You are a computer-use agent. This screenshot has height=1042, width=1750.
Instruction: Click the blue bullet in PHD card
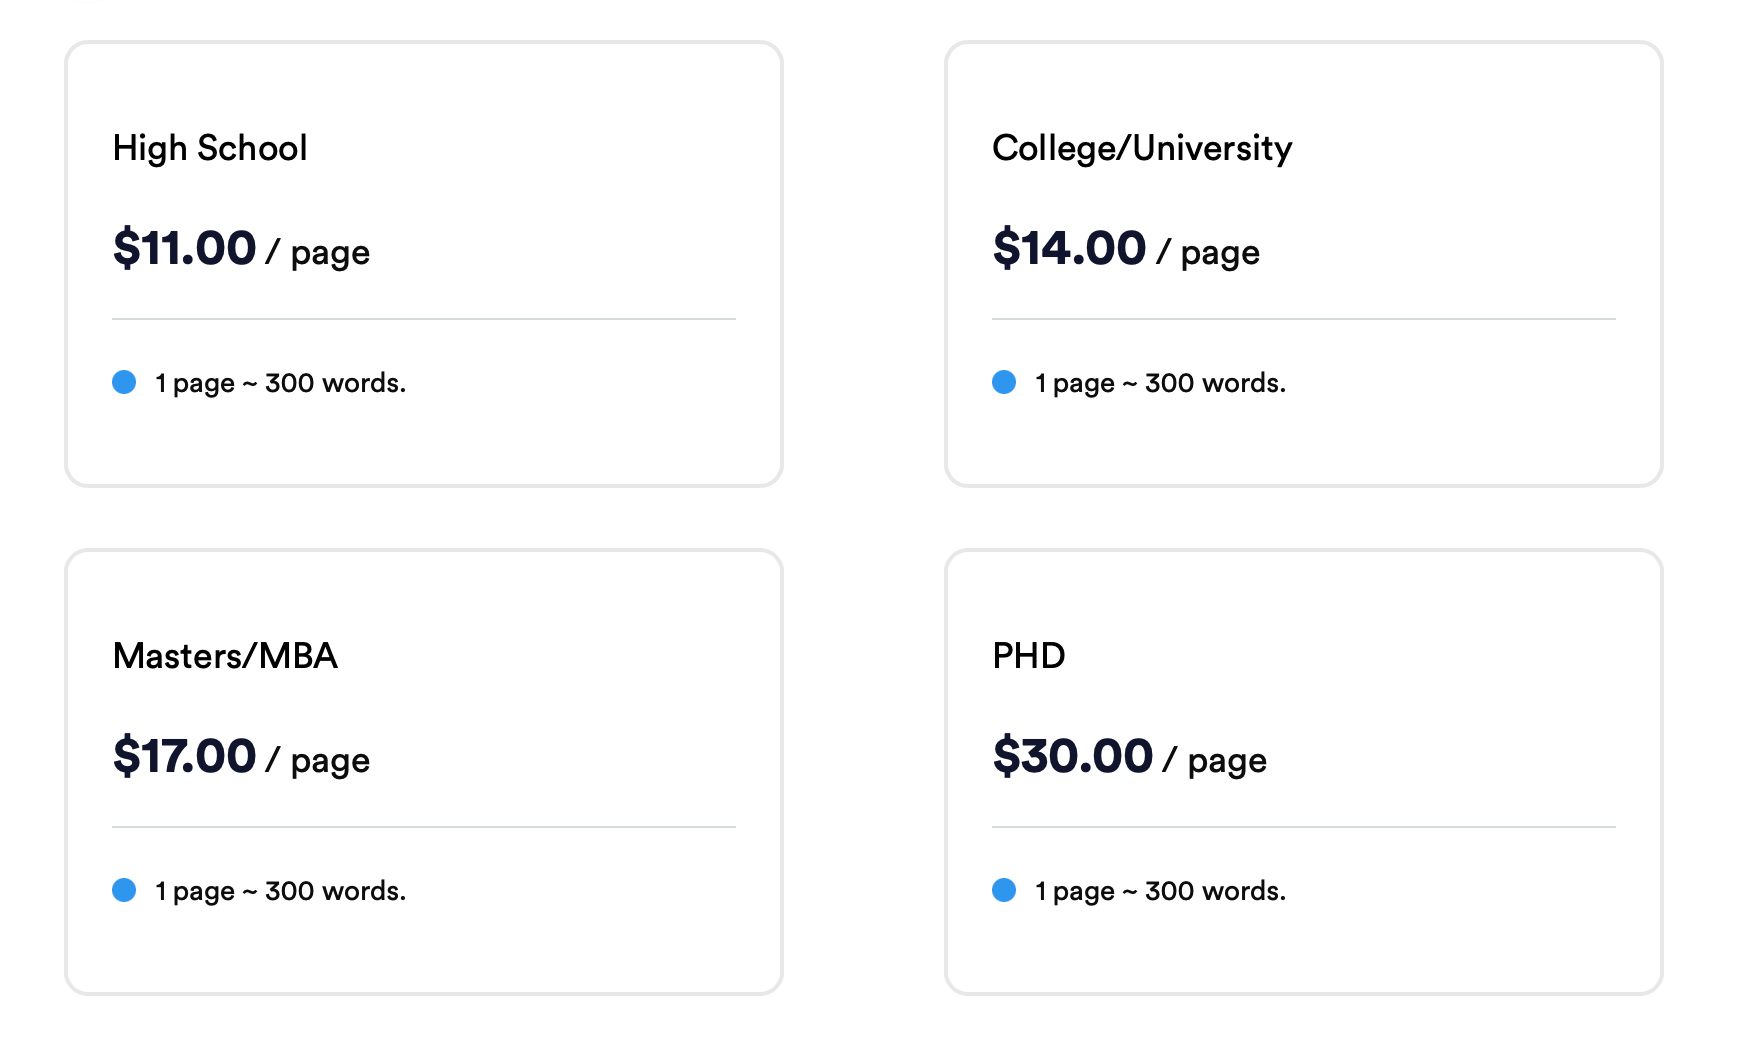(1004, 890)
